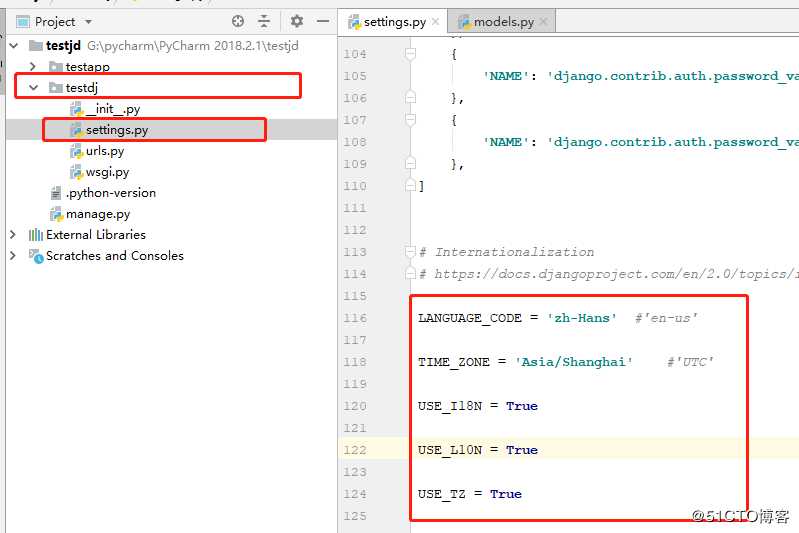Open manage.py file

pyautogui.click(x=98, y=214)
